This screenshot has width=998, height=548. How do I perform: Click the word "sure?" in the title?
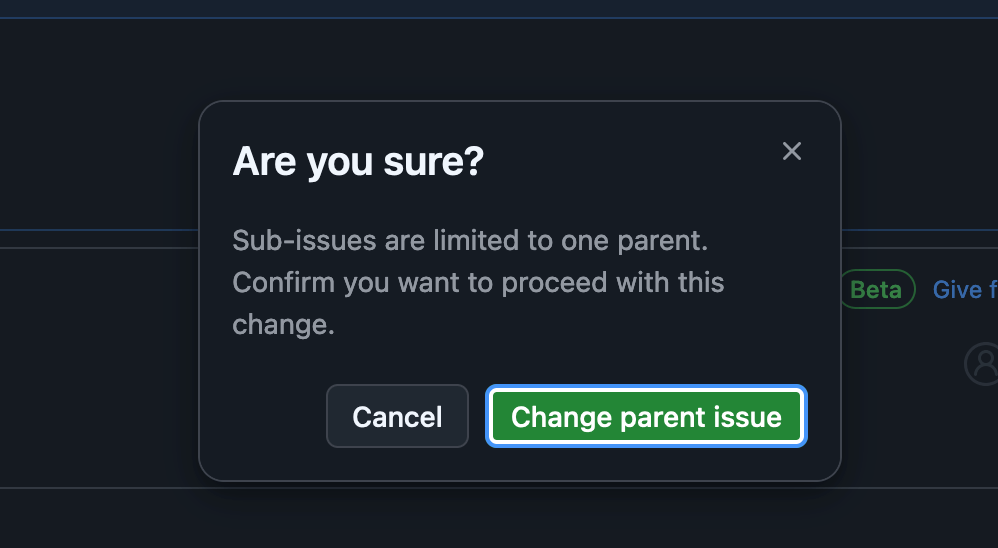pyautogui.click(x=433, y=162)
